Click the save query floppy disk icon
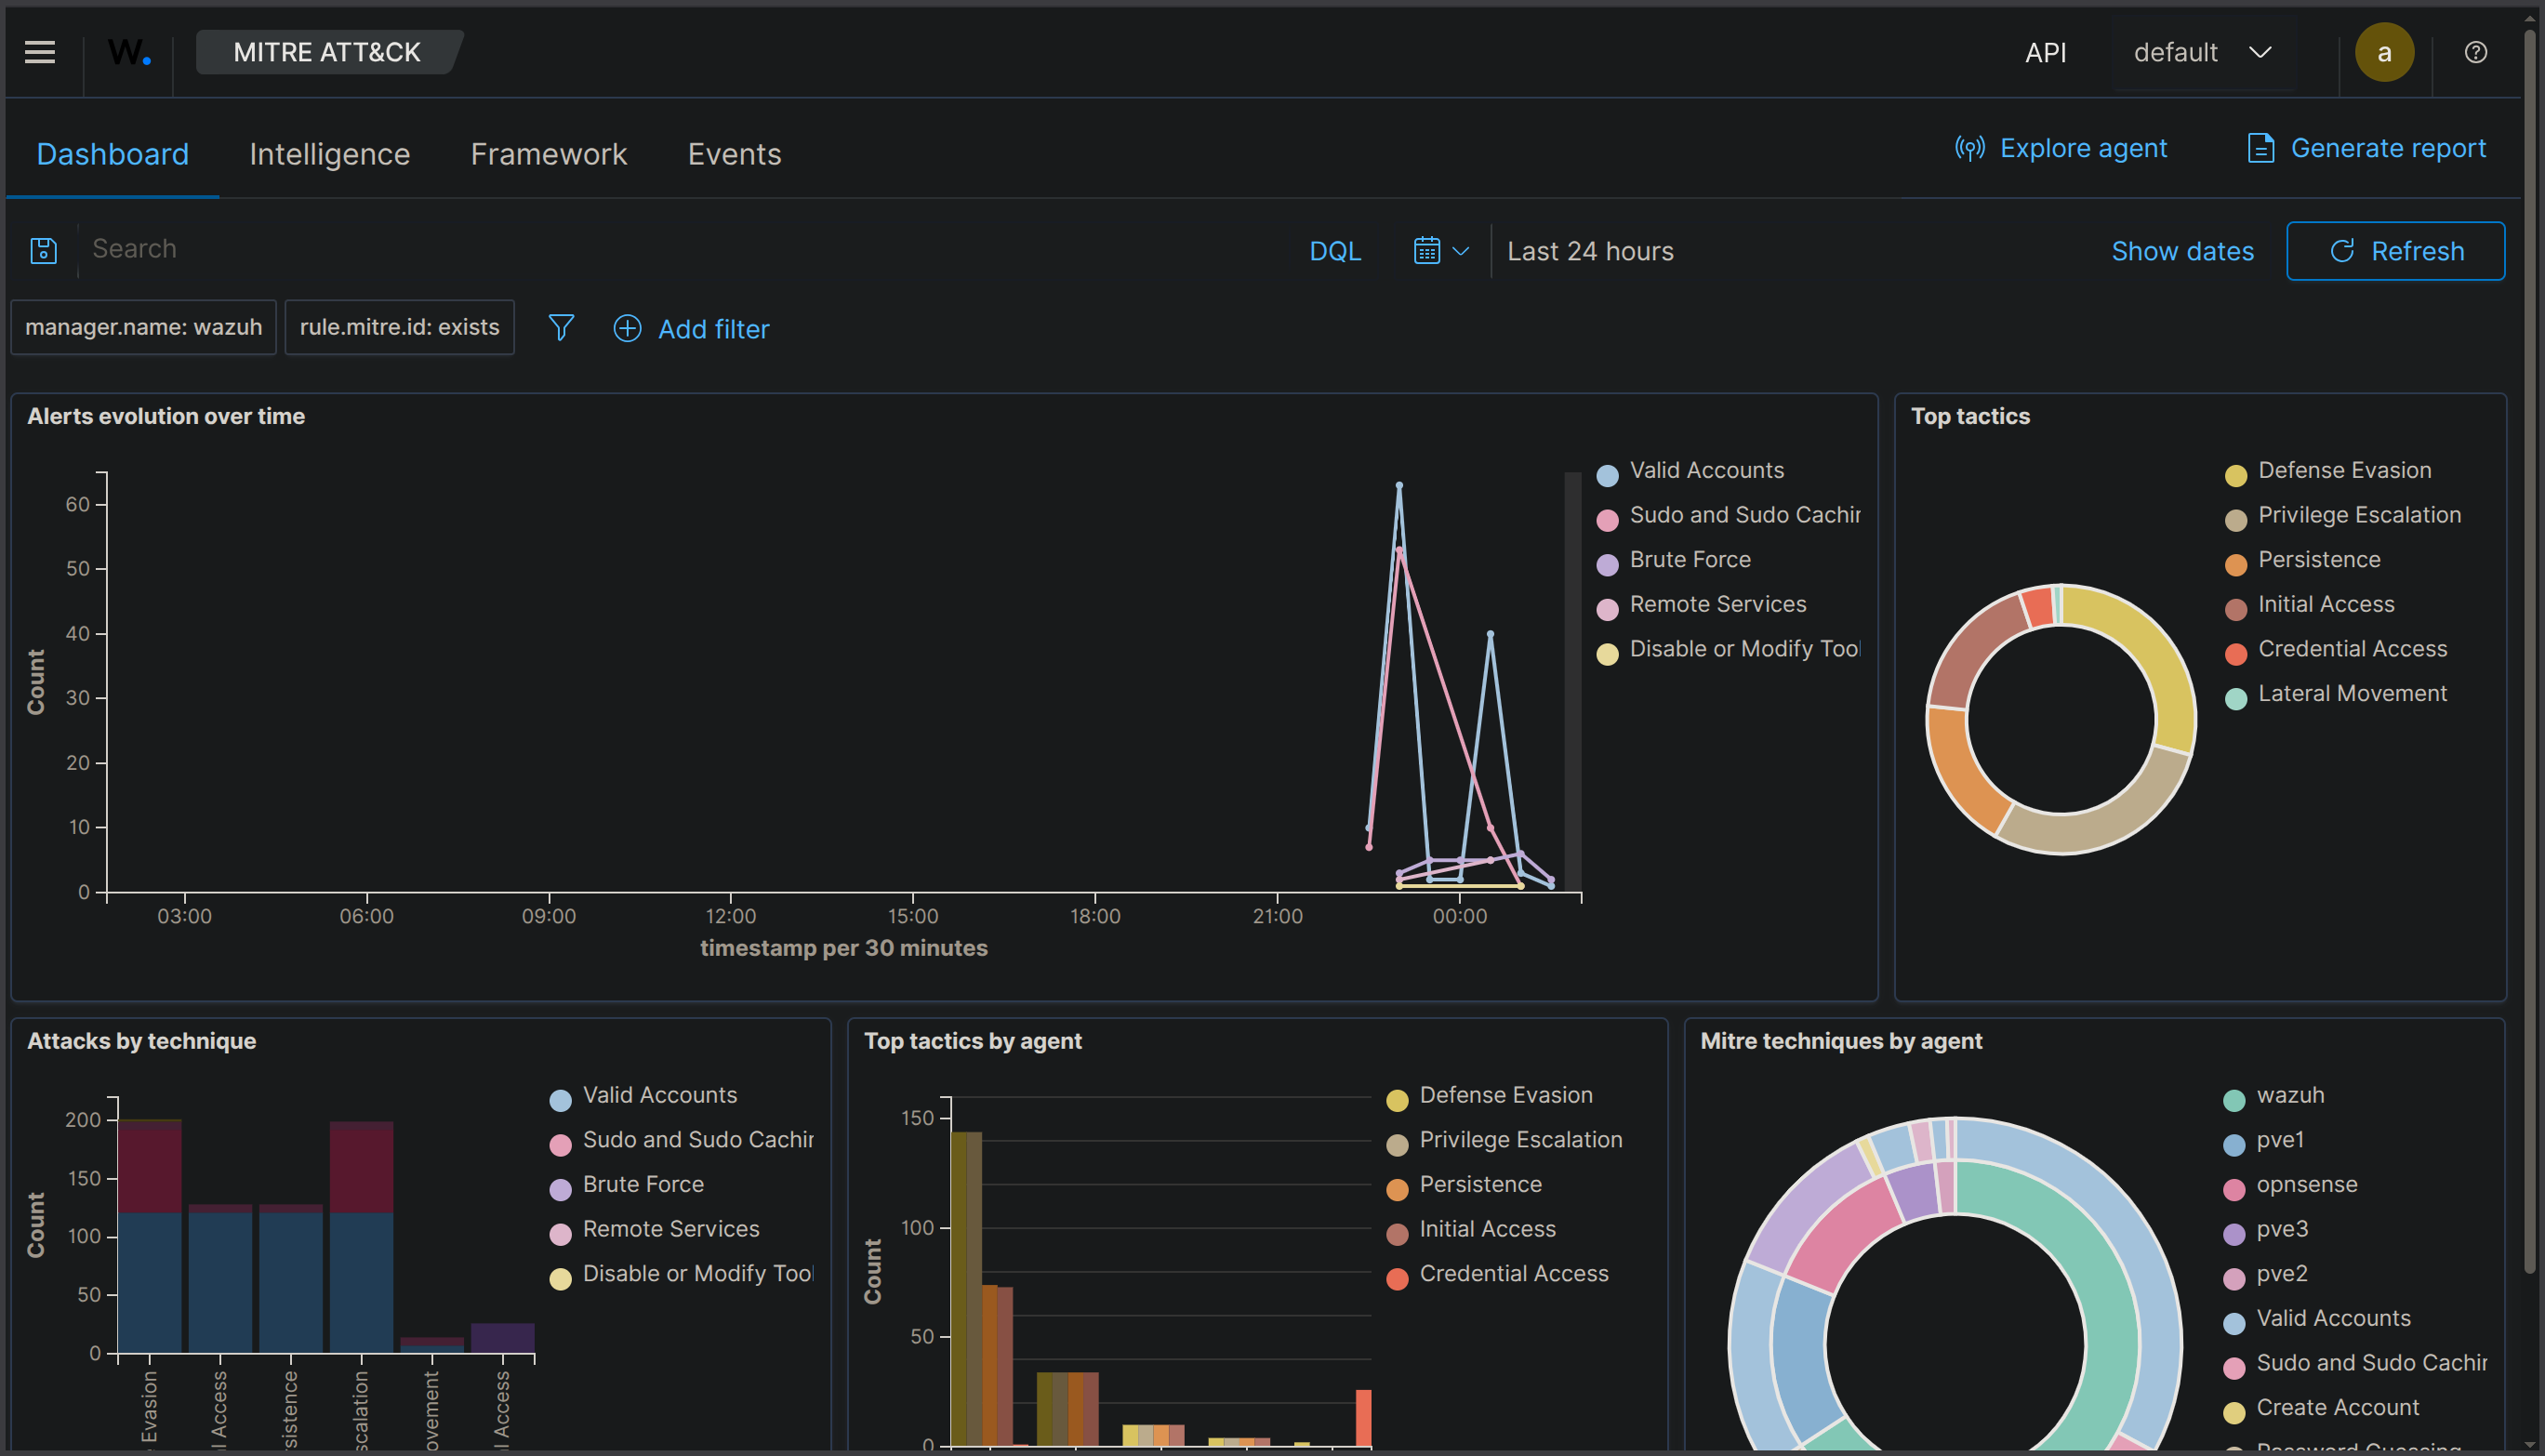This screenshot has height=1456, width=2545. [44, 250]
